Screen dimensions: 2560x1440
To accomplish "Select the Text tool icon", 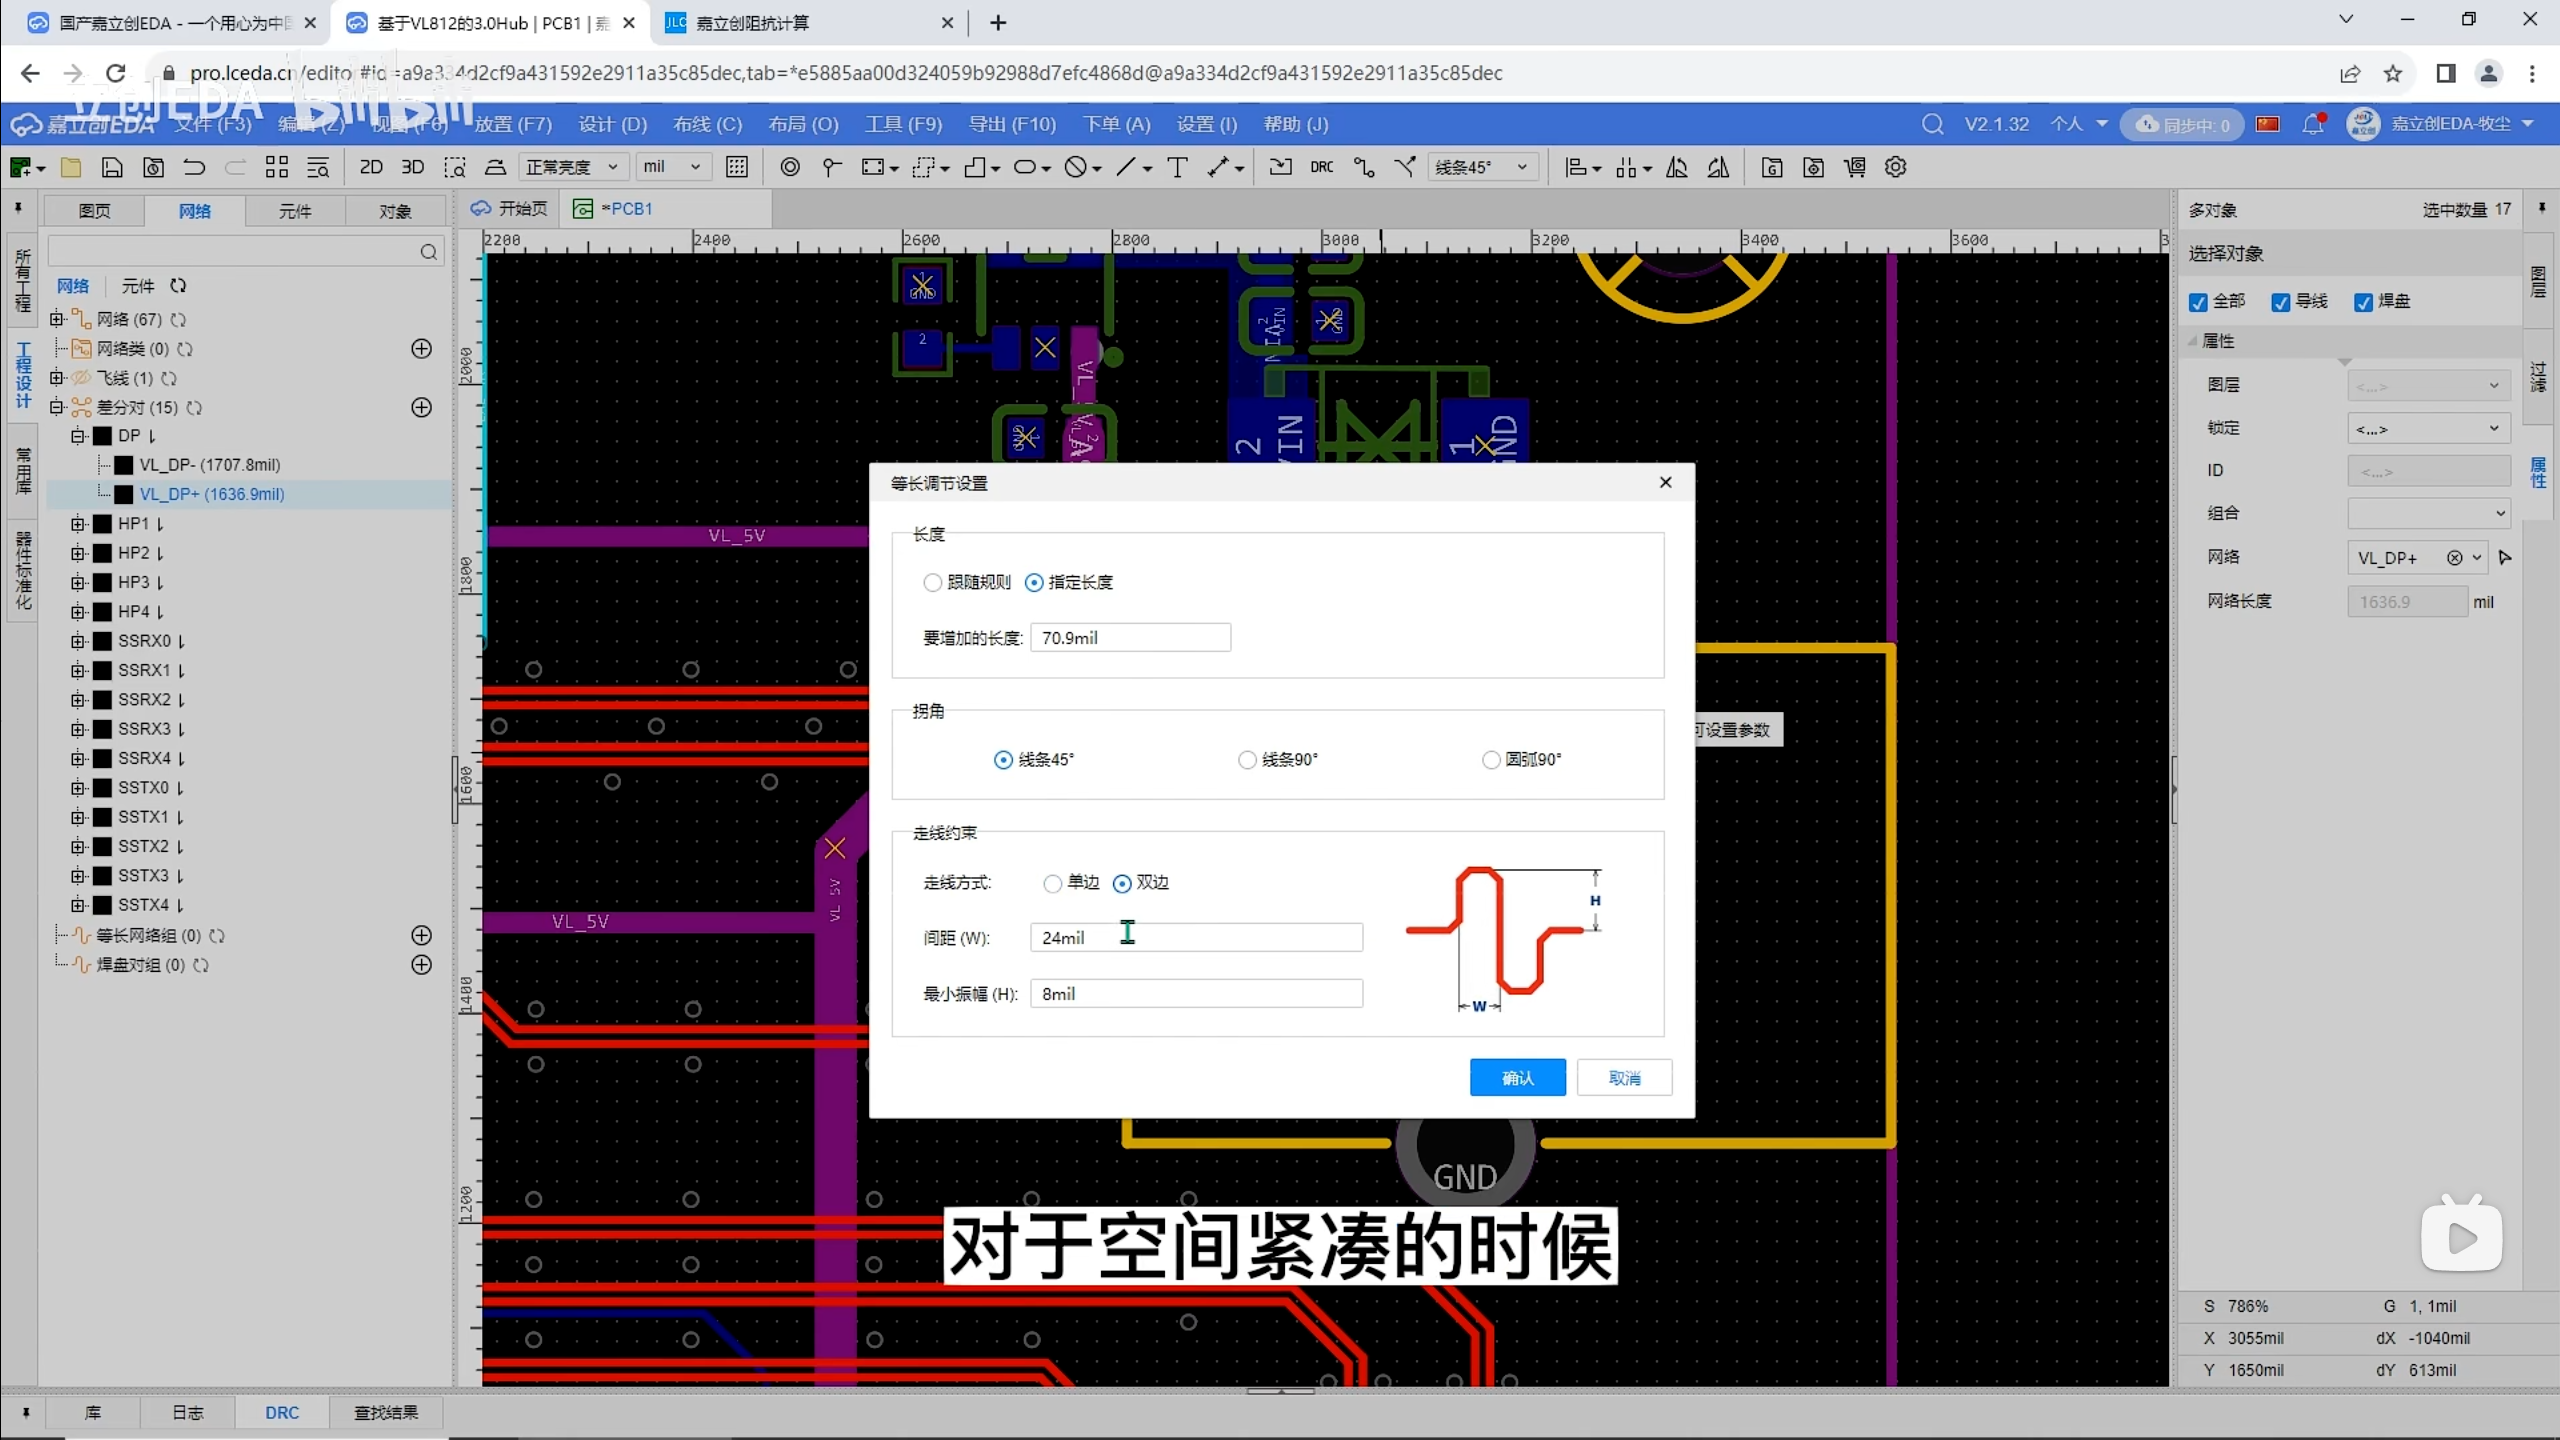I will [x=1177, y=167].
